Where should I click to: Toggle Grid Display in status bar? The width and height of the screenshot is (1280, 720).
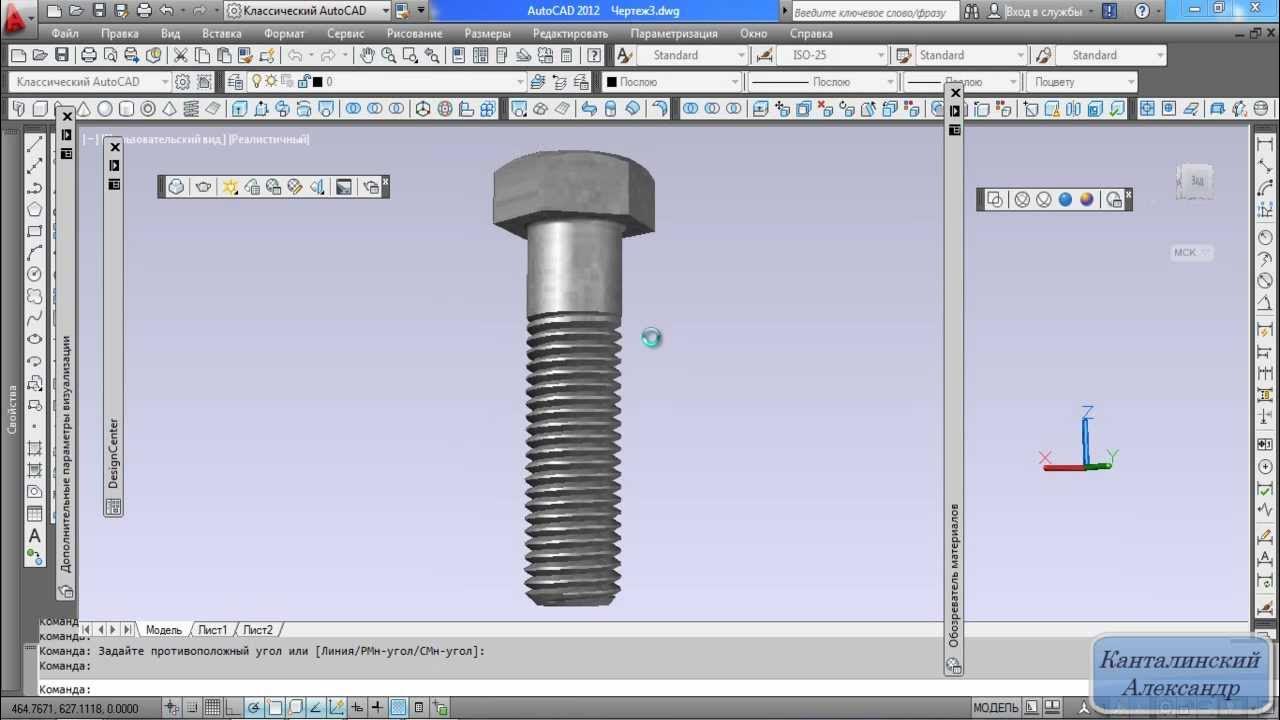click(212, 708)
